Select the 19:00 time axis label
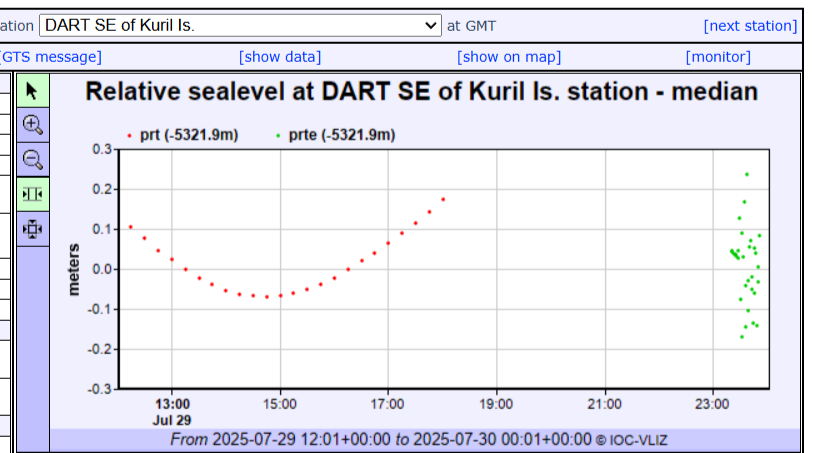815x453 pixels. tap(496, 404)
